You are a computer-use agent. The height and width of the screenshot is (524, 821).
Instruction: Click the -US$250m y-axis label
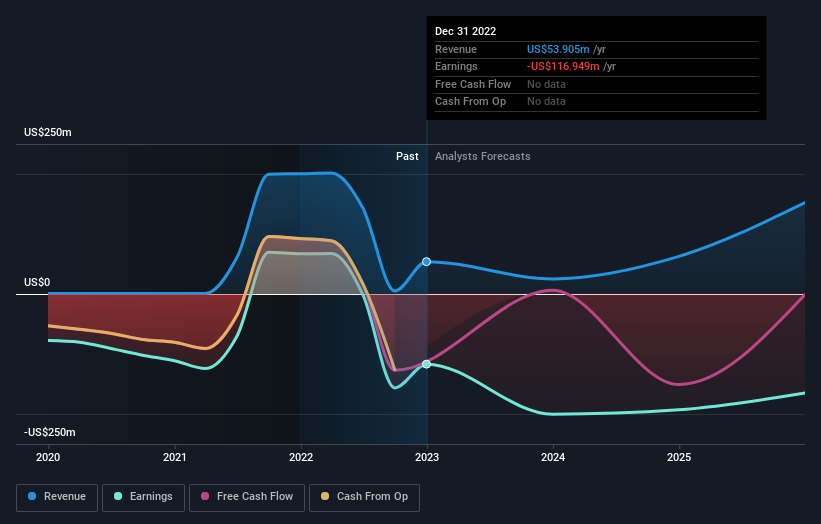[50, 432]
